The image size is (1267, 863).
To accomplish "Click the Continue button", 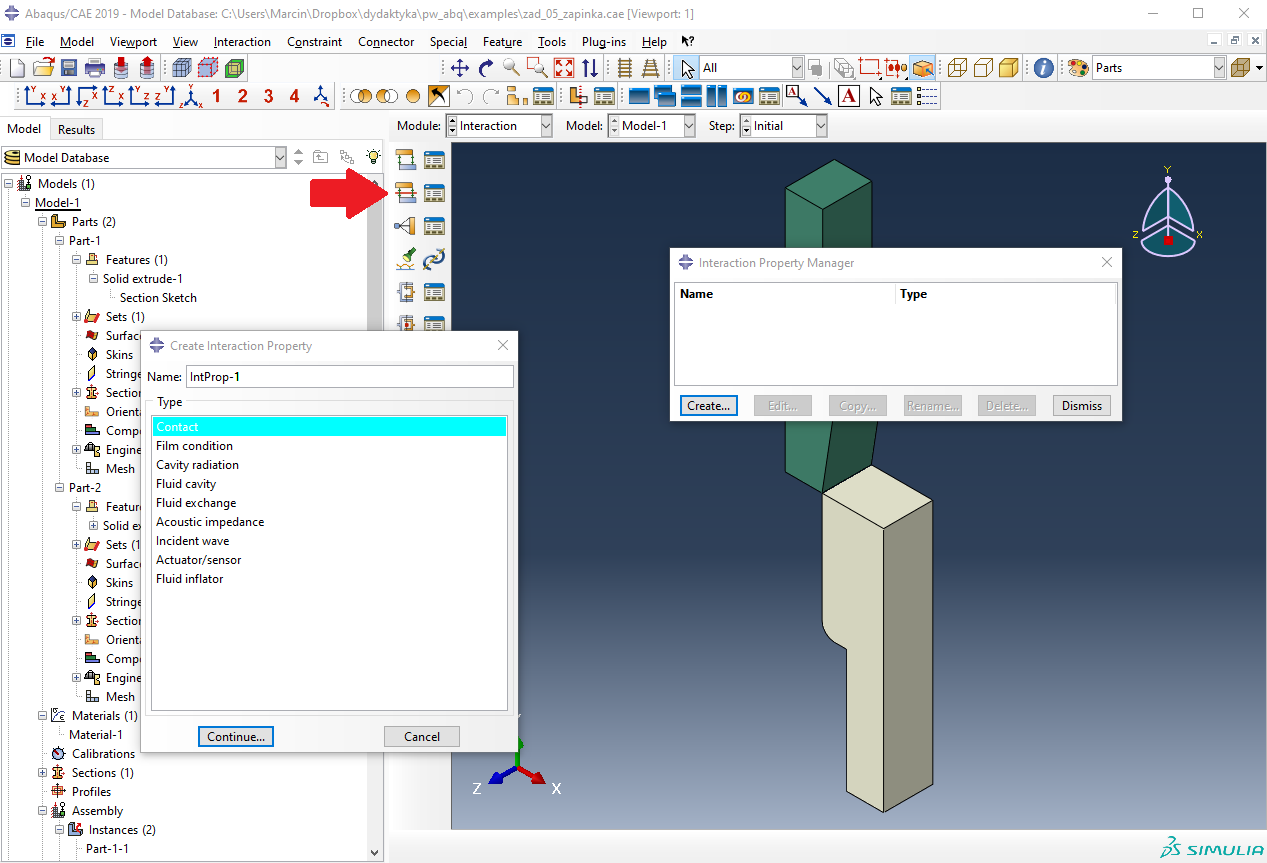I will [235, 736].
